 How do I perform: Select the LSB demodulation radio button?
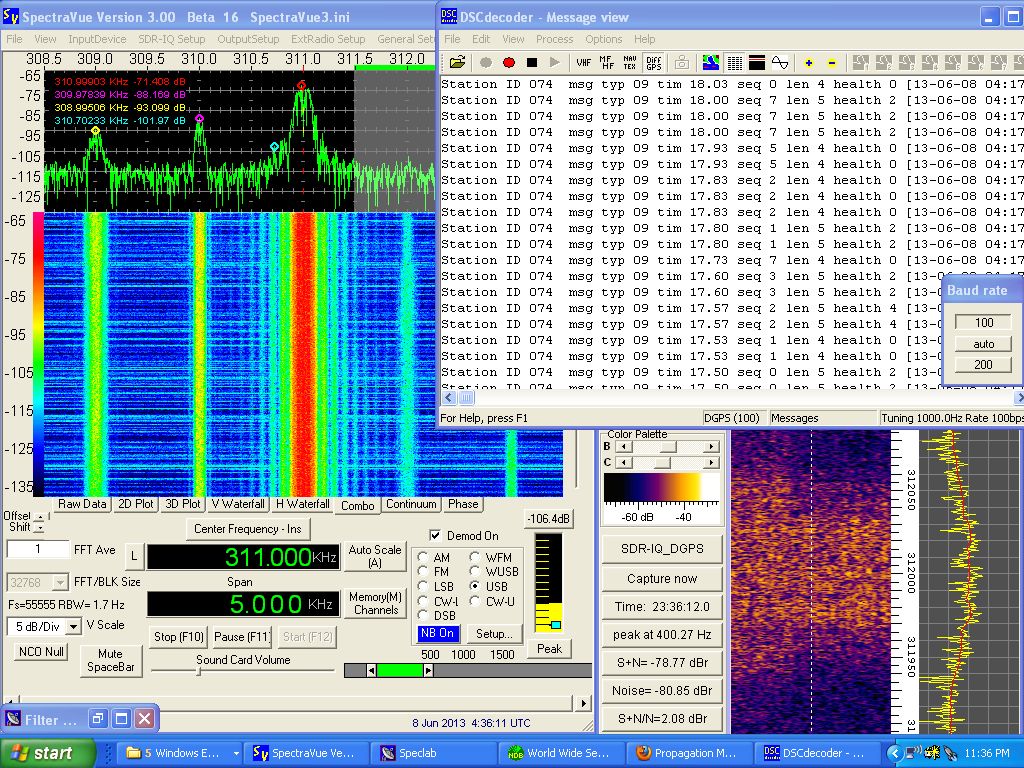pos(424,587)
